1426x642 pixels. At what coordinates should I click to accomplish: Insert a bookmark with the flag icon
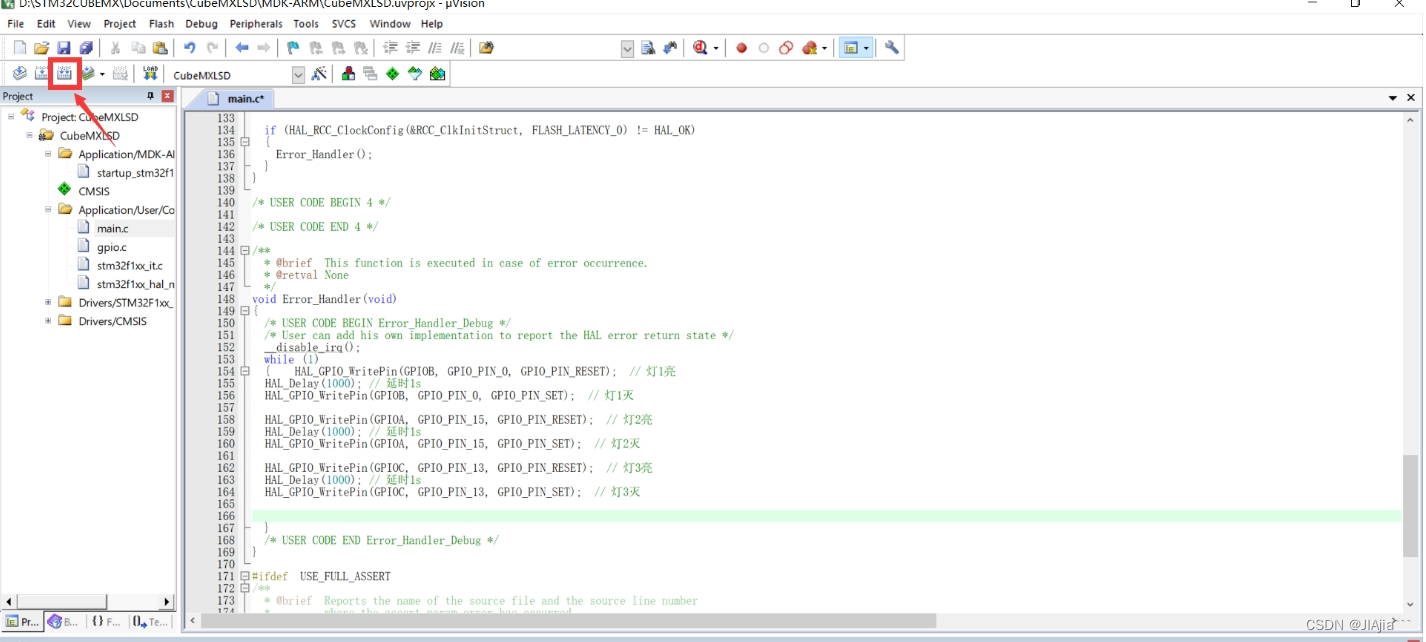point(293,48)
